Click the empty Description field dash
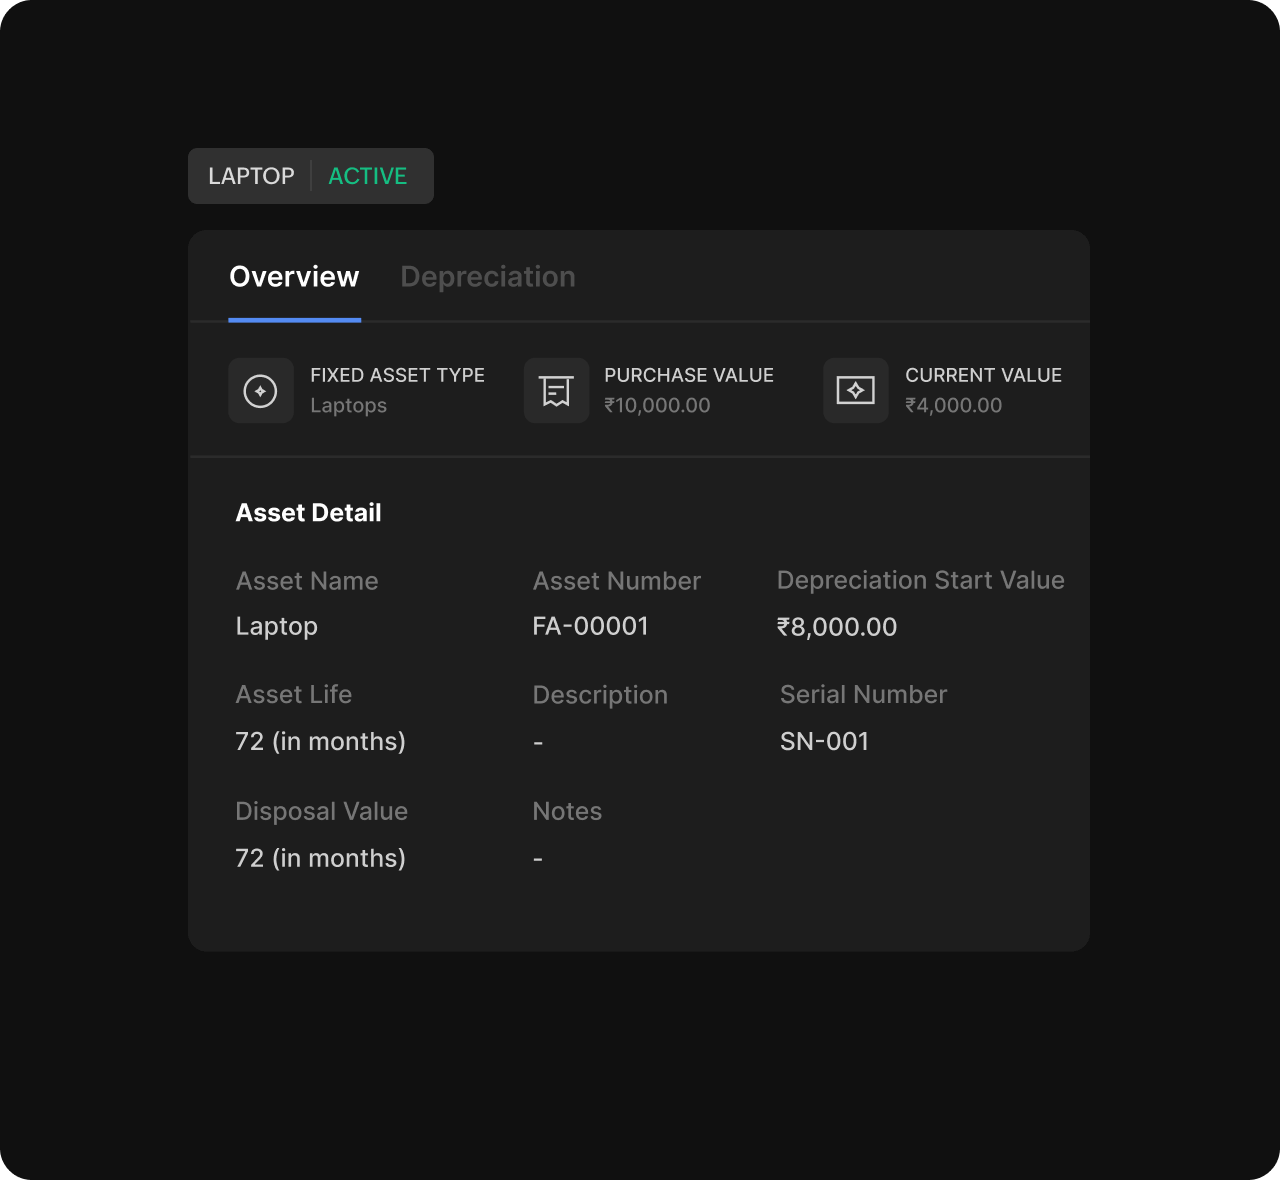This screenshot has height=1180, width=1280. click(x=538, y=742)
